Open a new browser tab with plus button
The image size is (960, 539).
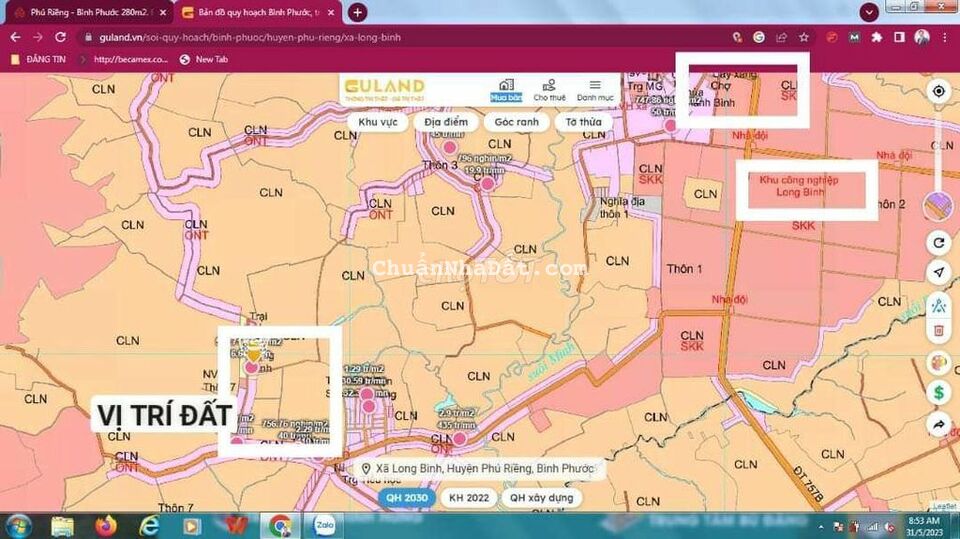pyautogui.click(x=358, y=12)
